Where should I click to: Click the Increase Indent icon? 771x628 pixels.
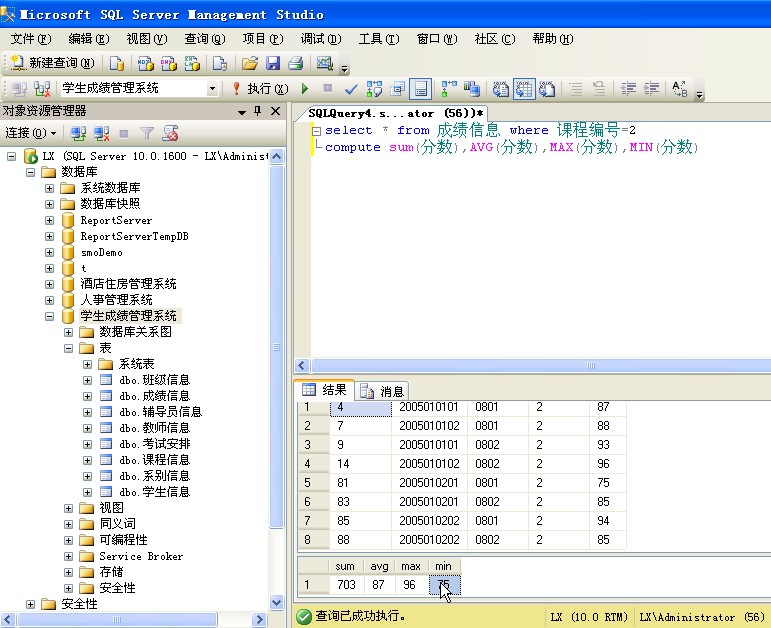click(652, 89)
